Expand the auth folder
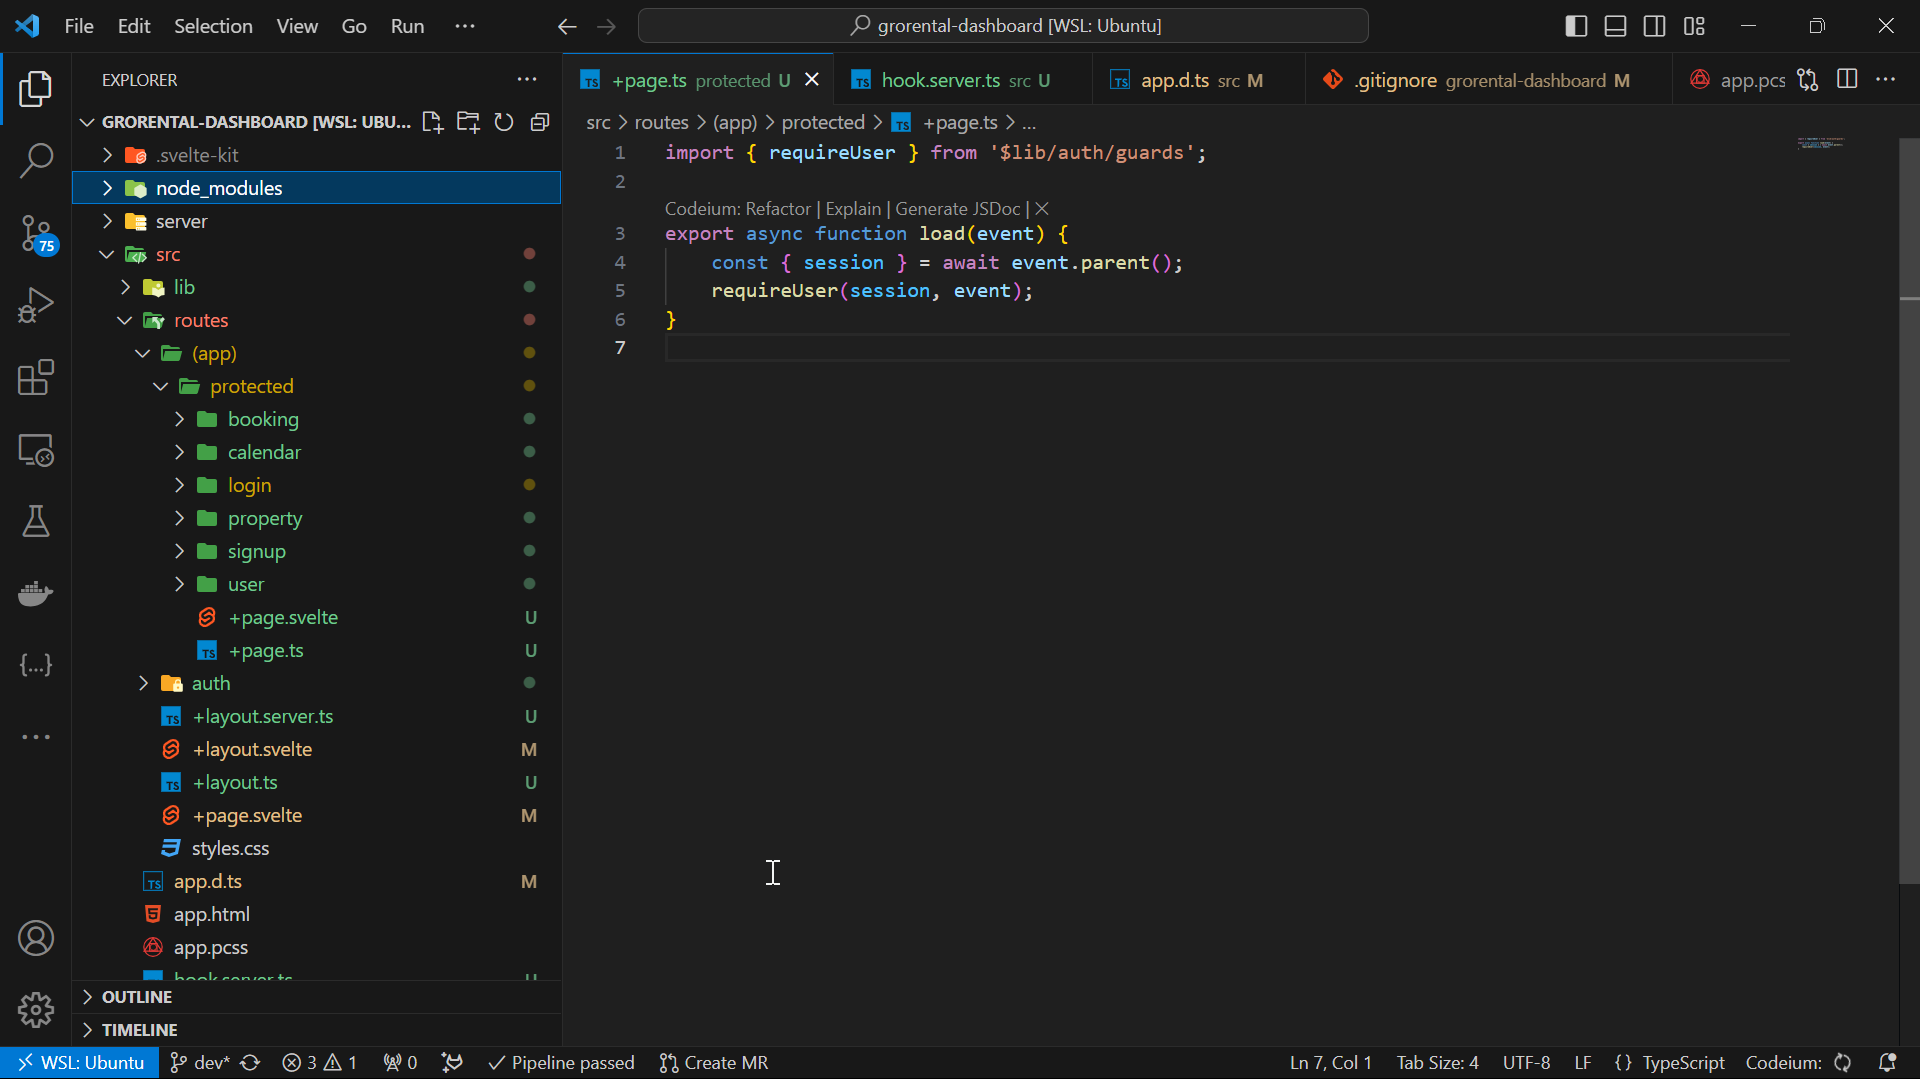Image resolution: width=1920 pixels, height=1079 pixels. (x=316, y=683)
